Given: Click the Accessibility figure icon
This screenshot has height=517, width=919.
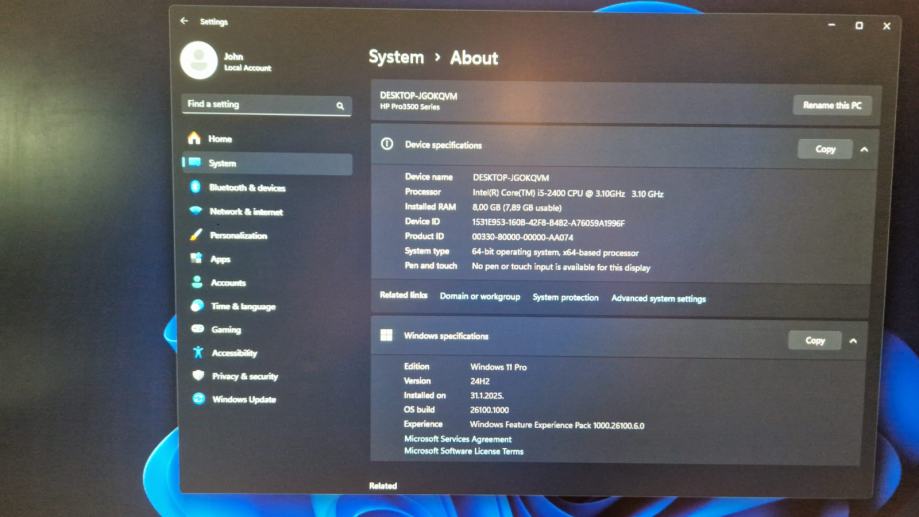Looking at the screenshot, I should click(x=198, y=352).
